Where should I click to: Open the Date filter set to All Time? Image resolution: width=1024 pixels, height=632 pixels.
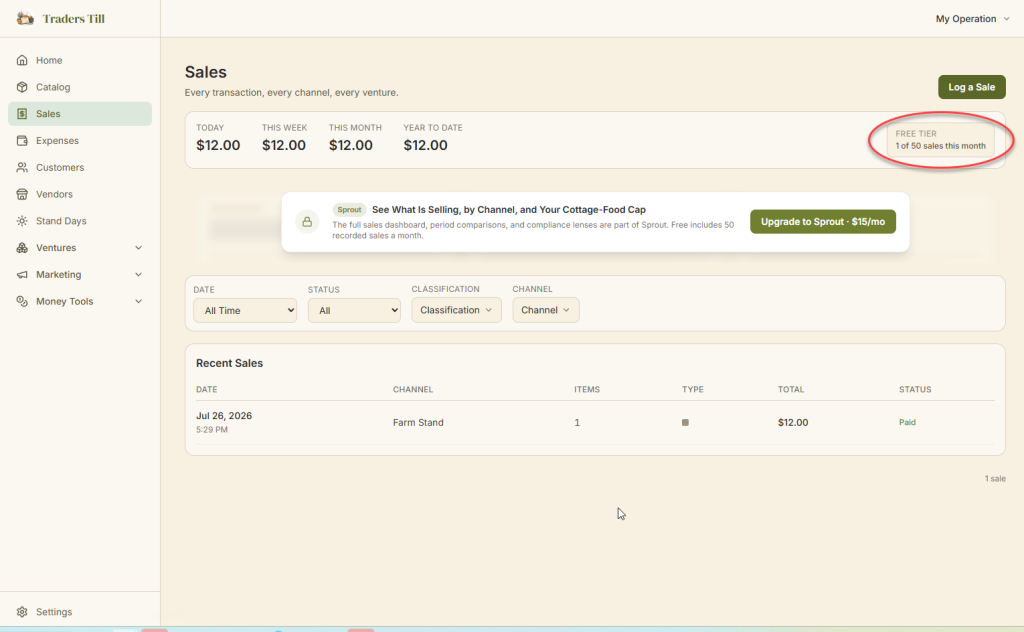pyautogui.click(x=245, y=310)
